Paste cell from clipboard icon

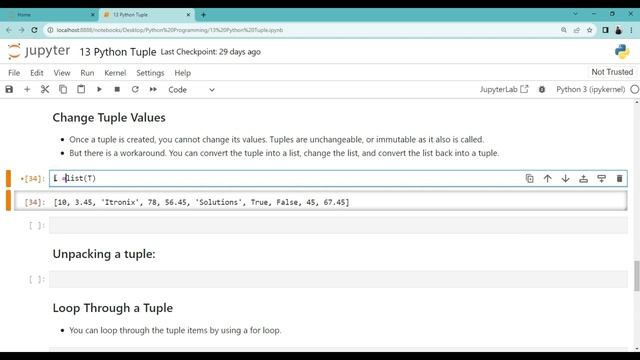pyautogui.click(x=81, y=89)
